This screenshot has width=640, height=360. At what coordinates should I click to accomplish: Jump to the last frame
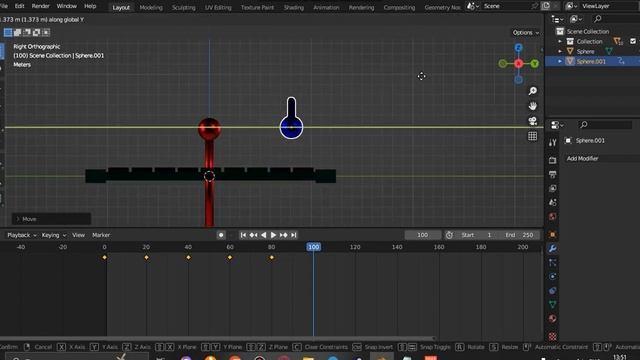pos(293,235)
